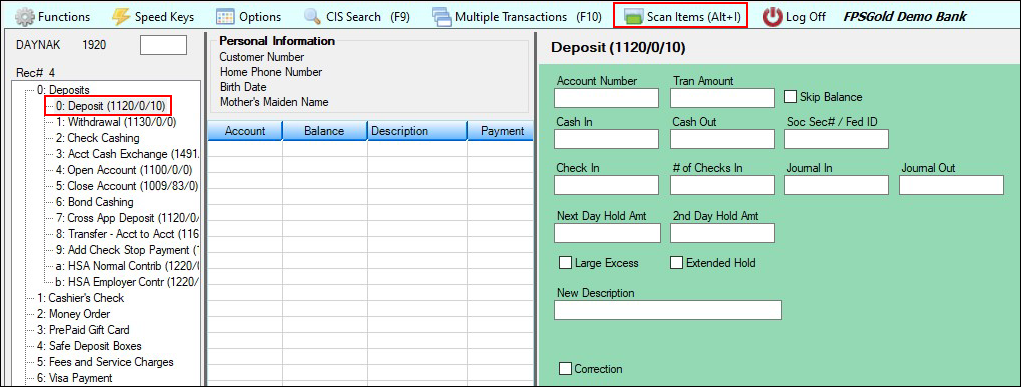The height and width of the screenshot is (387, 1021).
Task: Click the Rec# 4 label
Action: point(35,73)
